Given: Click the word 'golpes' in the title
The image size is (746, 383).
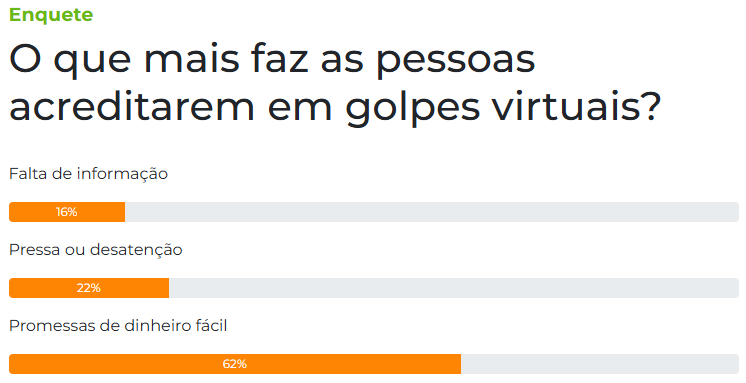Looking at the screenshot, I should [x=413, y=108].
